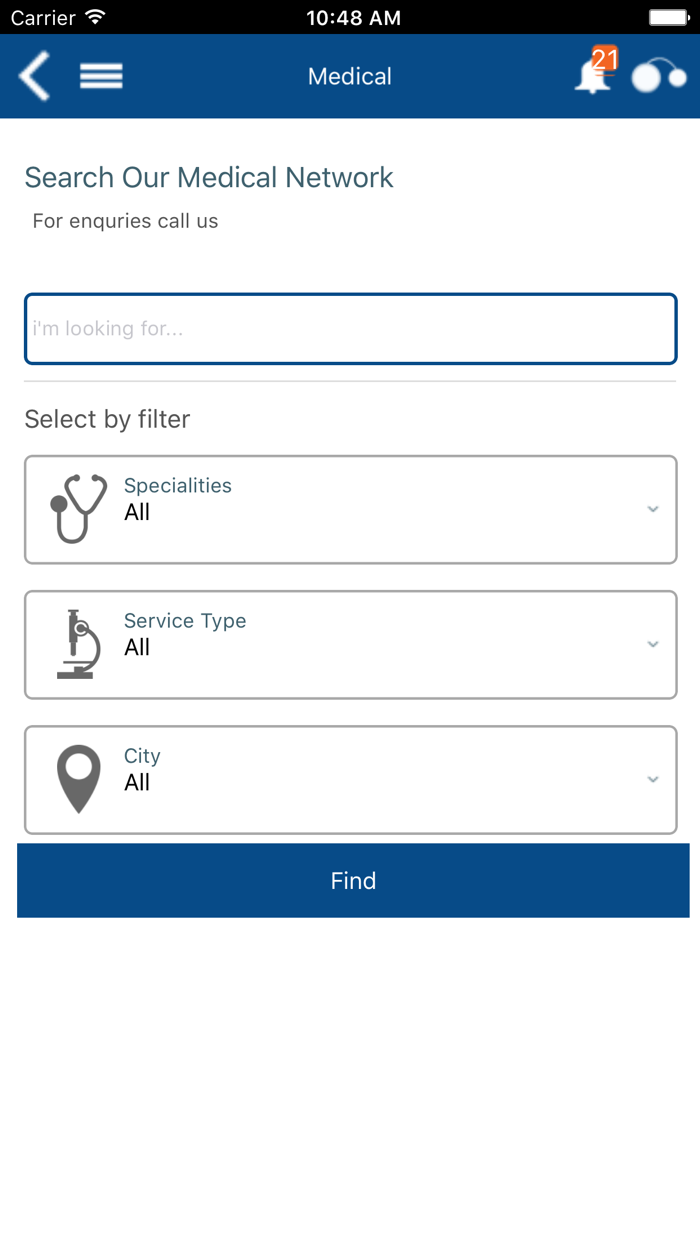This screenshot has width=700, height=1244.
Task: Tap the microscope Service Type icon
Action: [x=78, y=644]
